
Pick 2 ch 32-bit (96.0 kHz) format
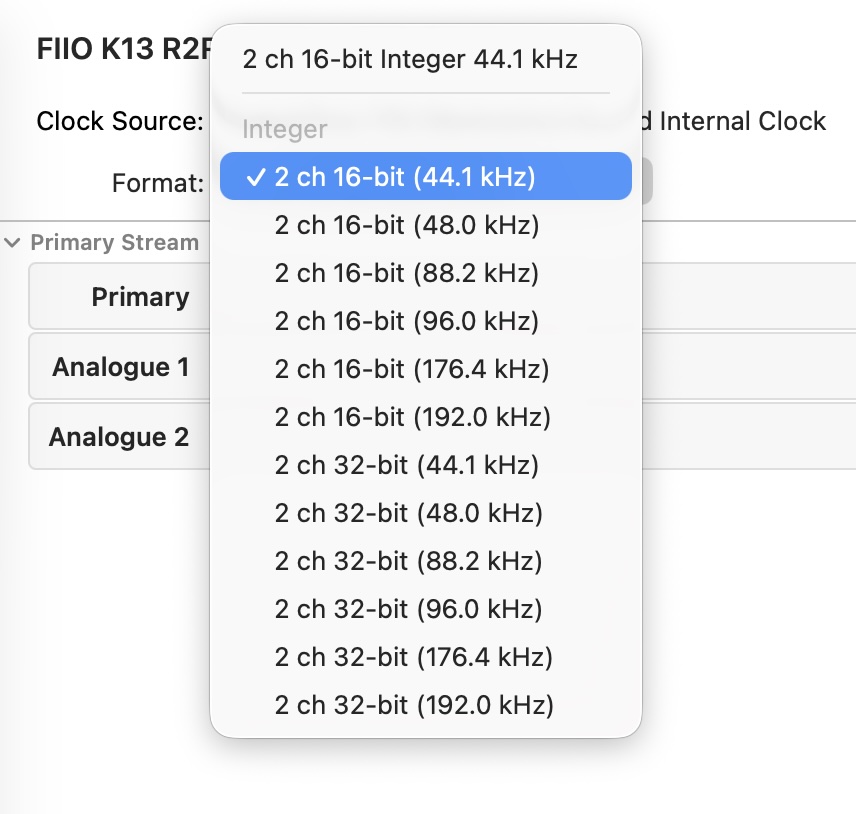coord(405,609)
